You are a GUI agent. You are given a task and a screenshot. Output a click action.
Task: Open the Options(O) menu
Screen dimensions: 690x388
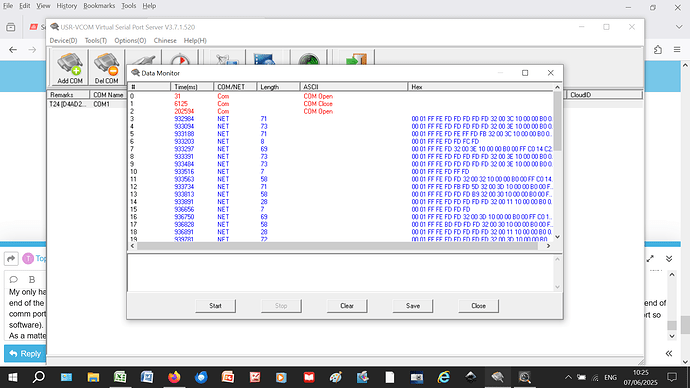[130, 40]
